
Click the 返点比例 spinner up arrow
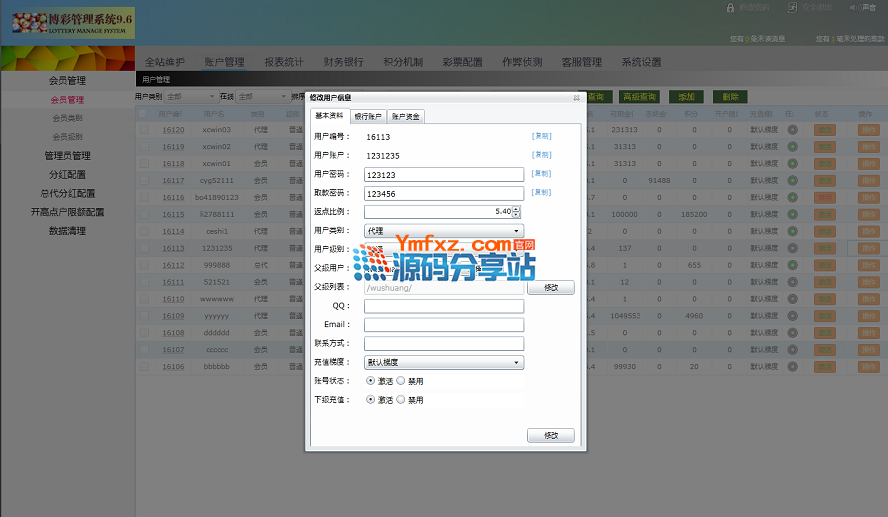517,209
